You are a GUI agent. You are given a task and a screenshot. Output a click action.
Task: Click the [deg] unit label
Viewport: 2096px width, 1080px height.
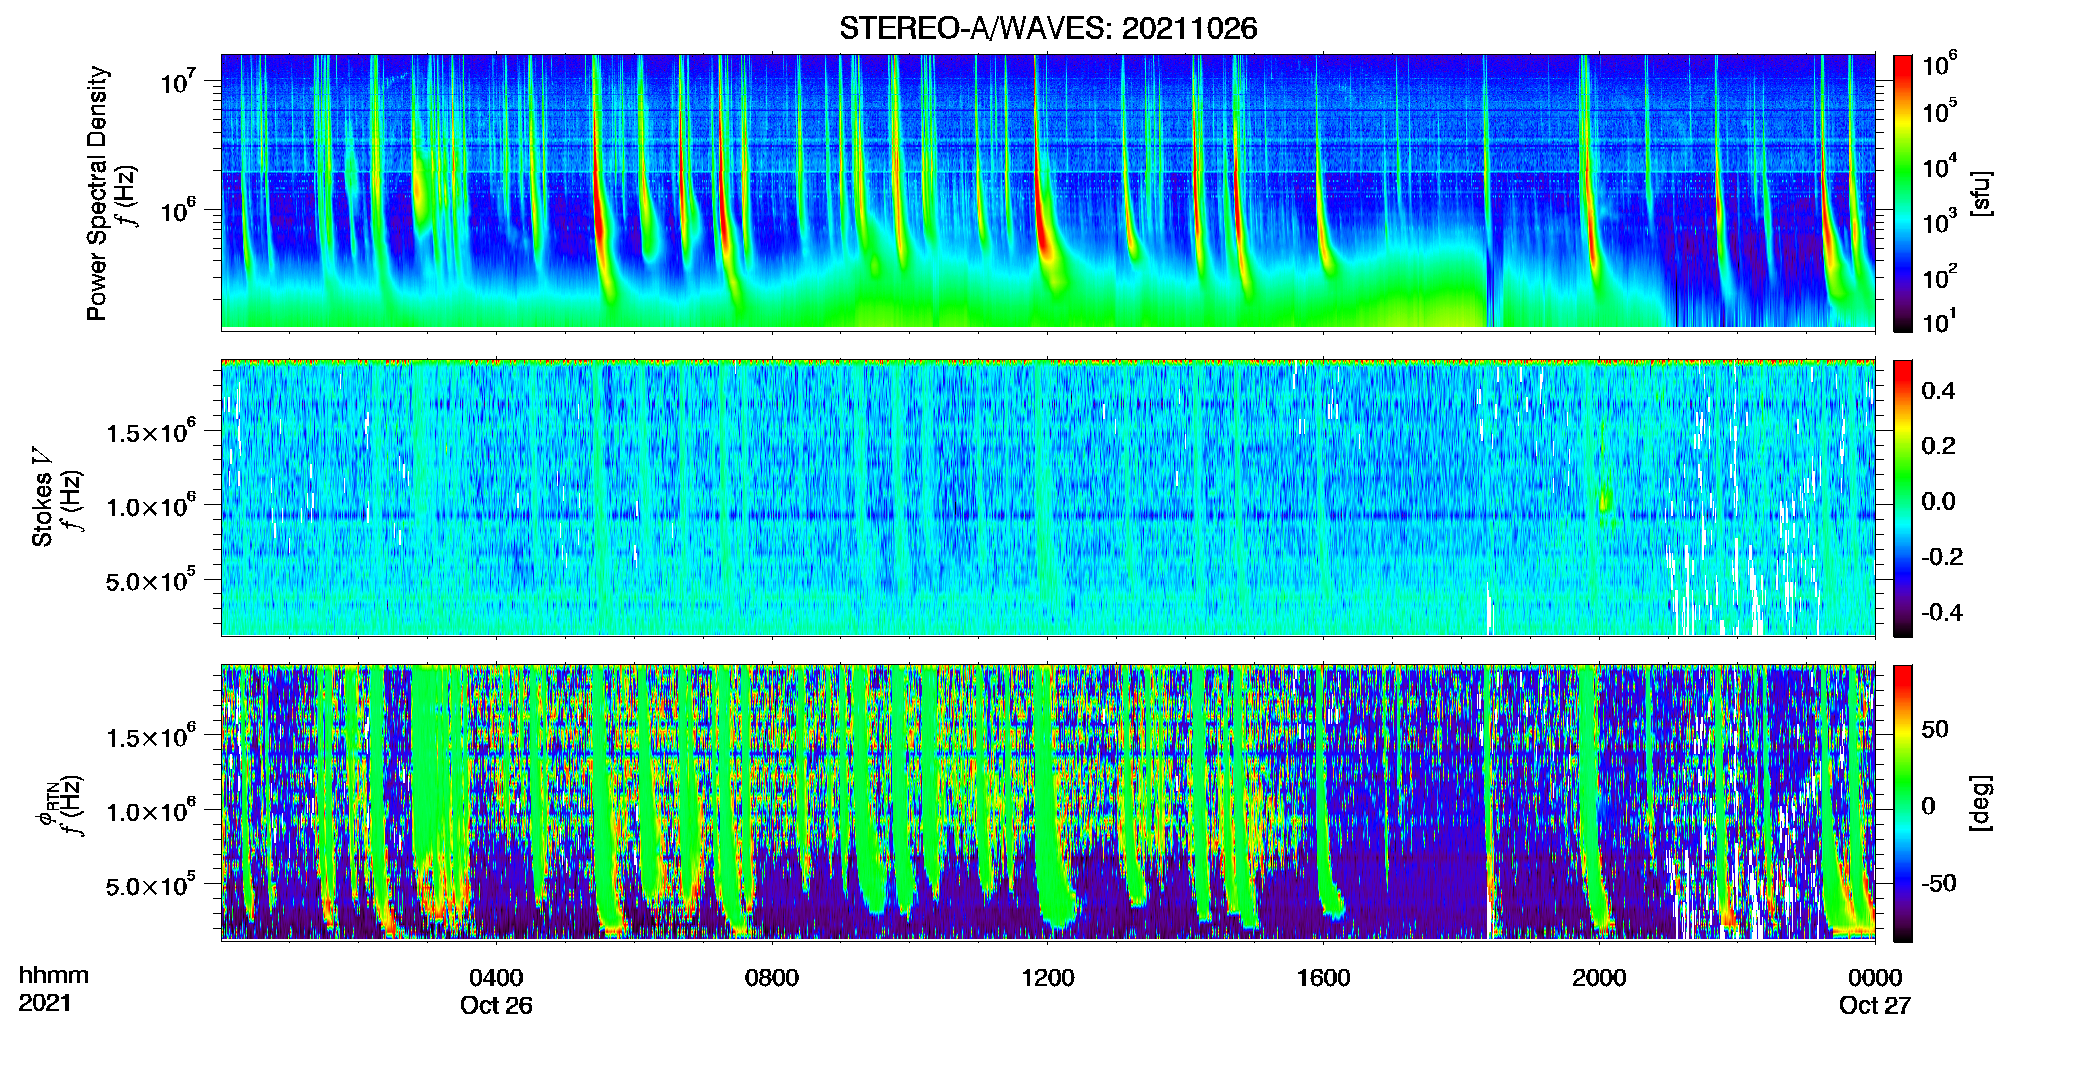pos(1981,803)
